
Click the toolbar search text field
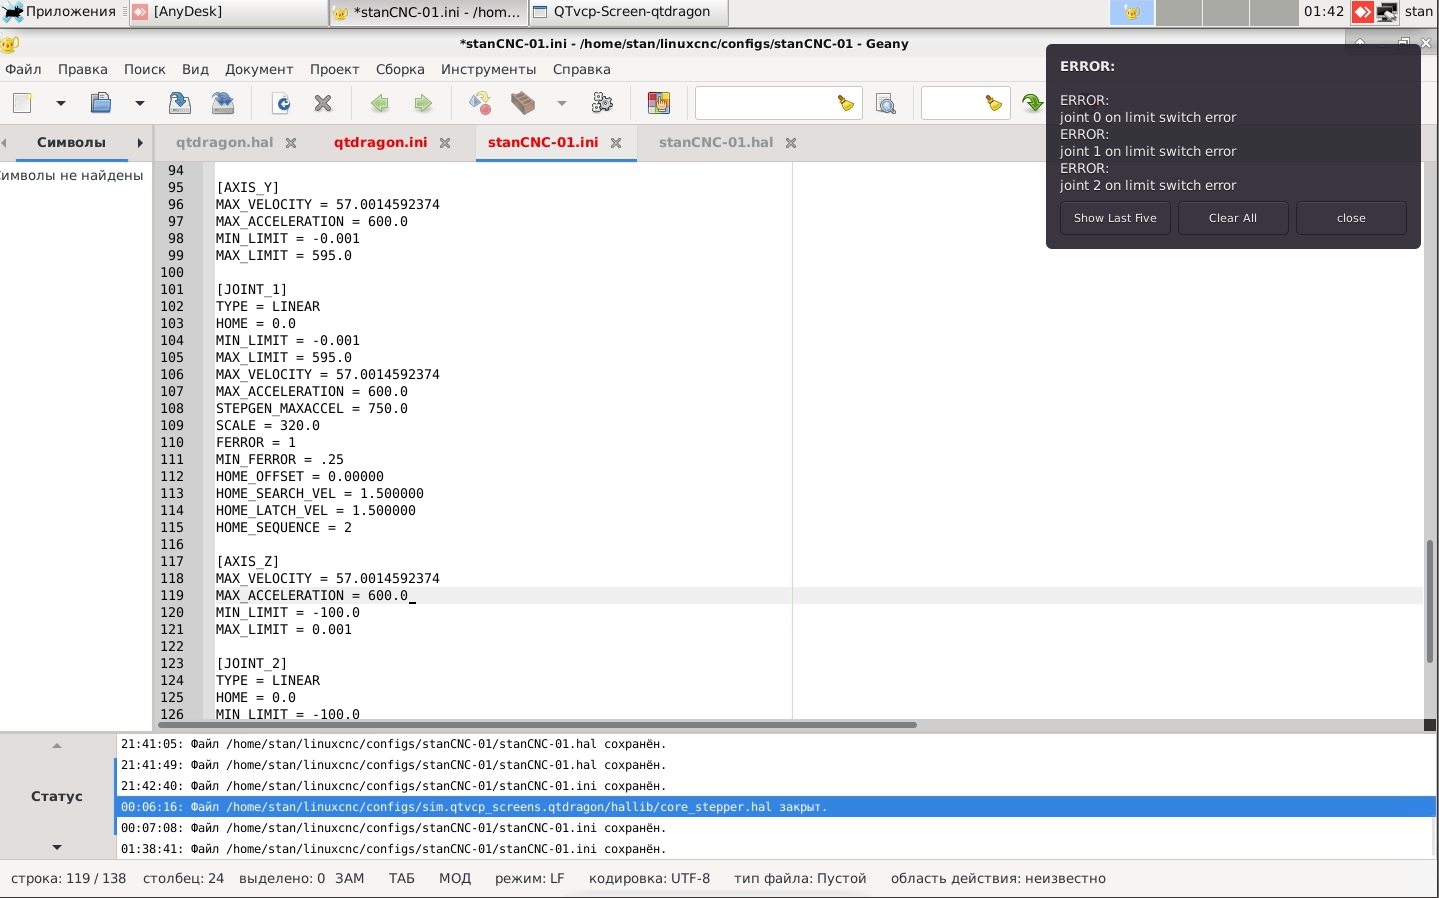point(765,103)
